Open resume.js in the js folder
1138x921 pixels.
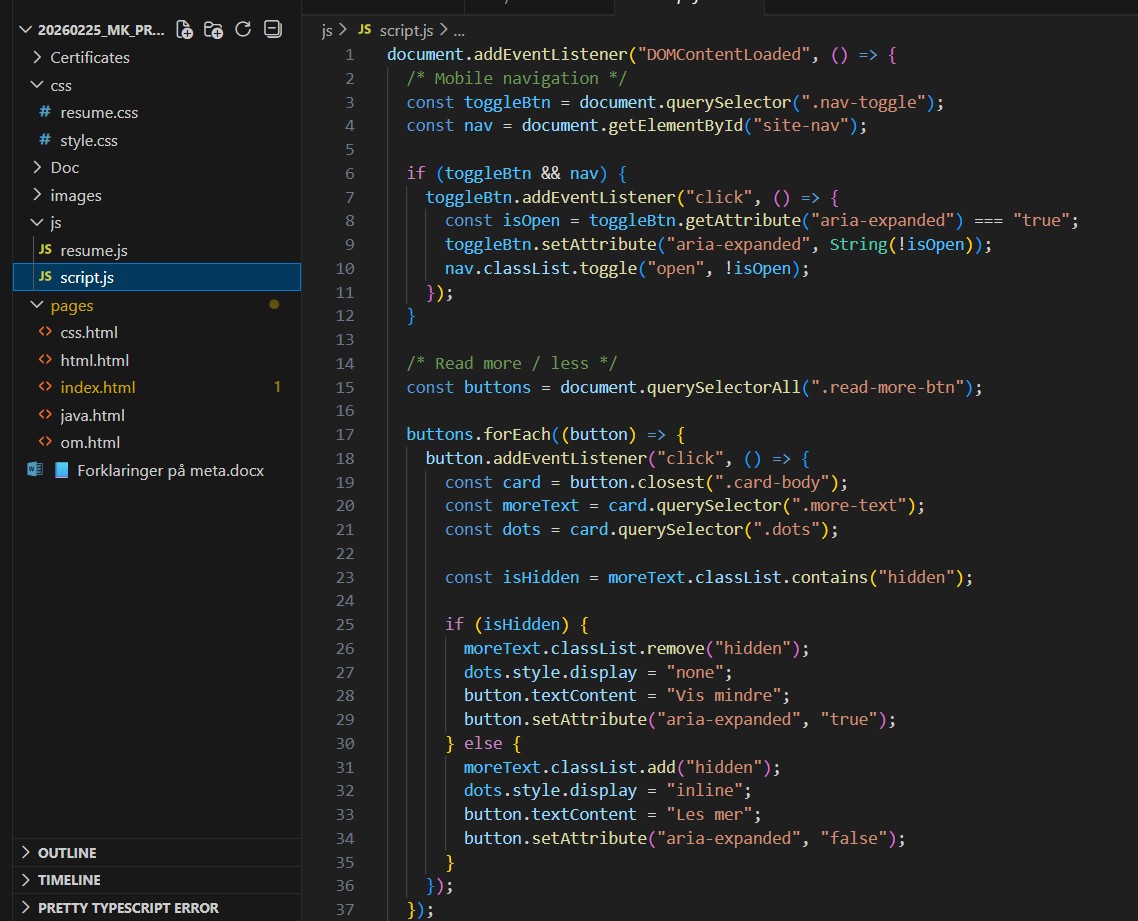tap(94, 250)
